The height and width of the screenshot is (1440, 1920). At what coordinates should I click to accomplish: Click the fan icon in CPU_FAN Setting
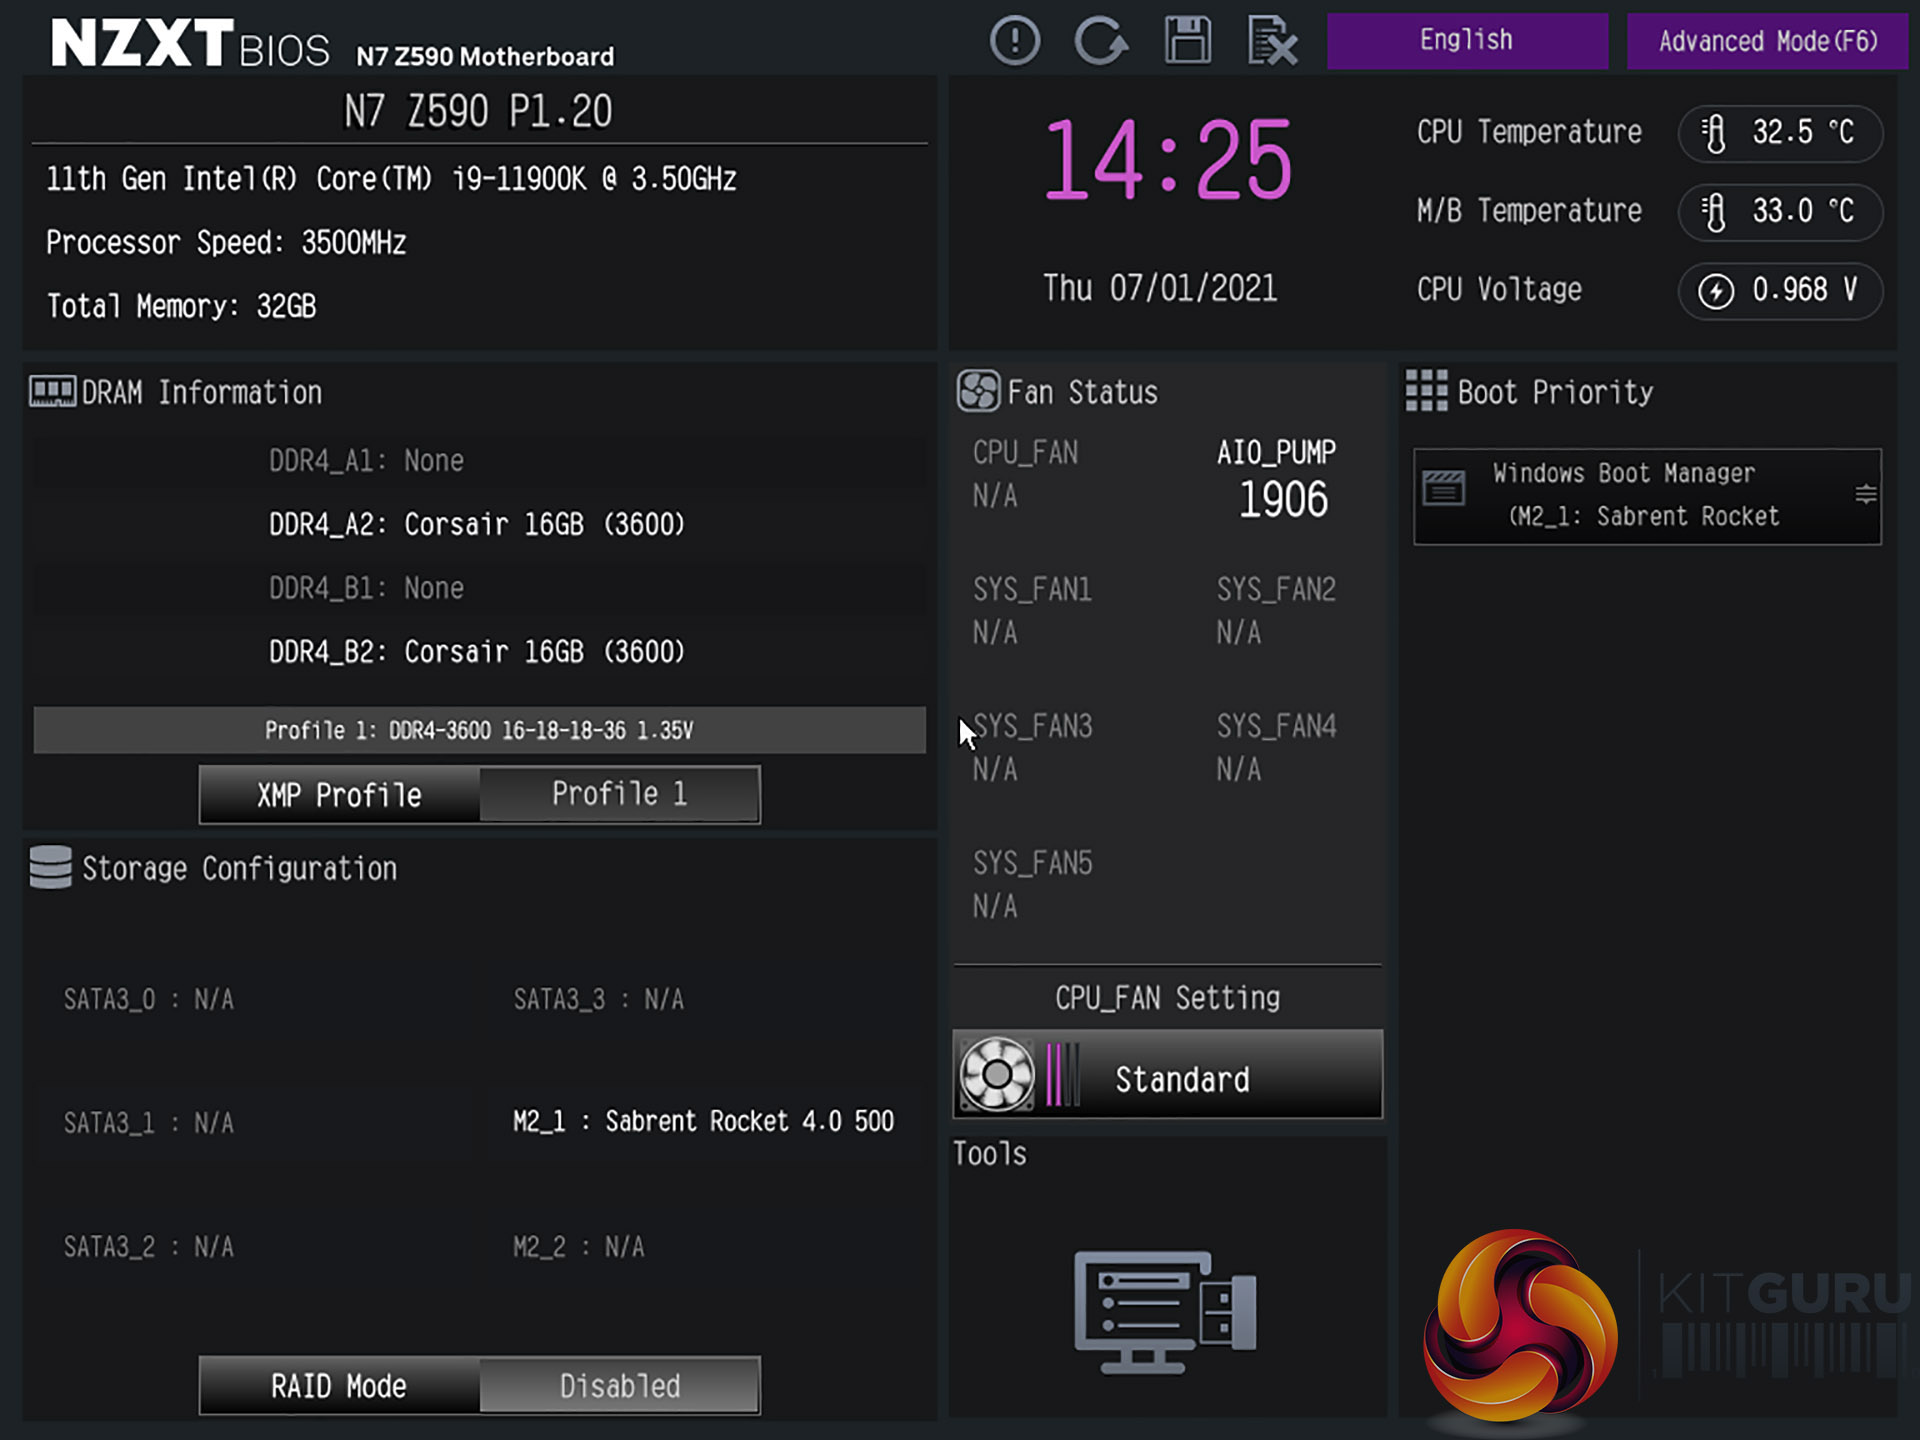pyautogui.click(x=997, y=1075)
